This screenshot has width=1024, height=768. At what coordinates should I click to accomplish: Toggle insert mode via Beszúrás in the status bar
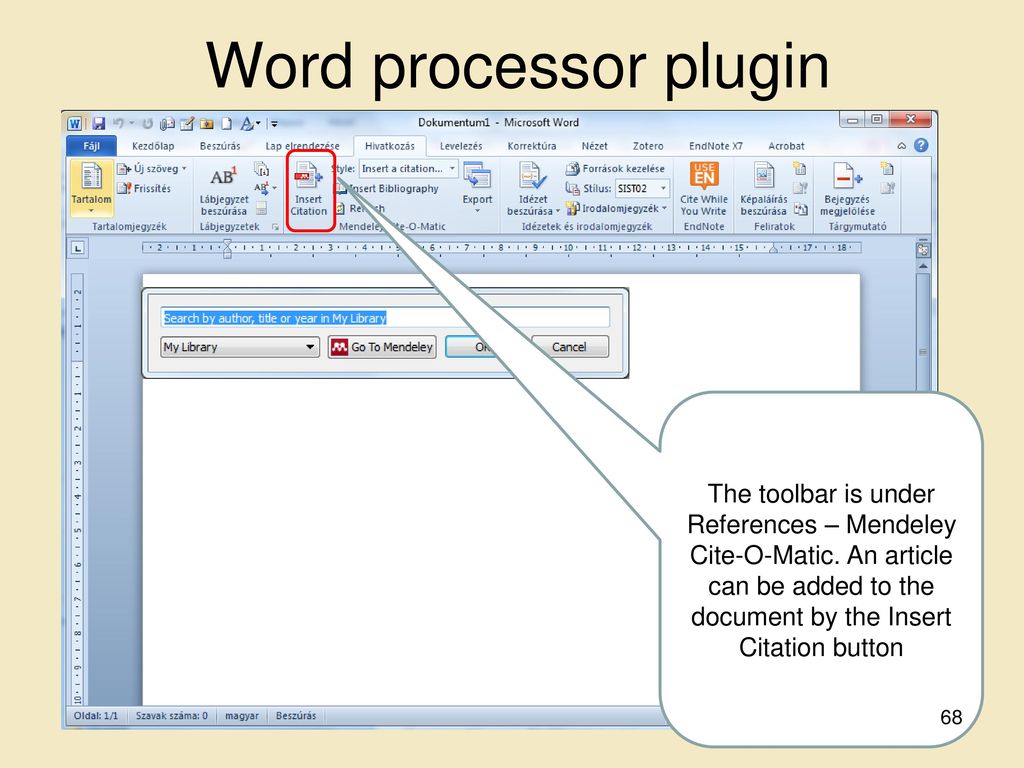point(296,716)
